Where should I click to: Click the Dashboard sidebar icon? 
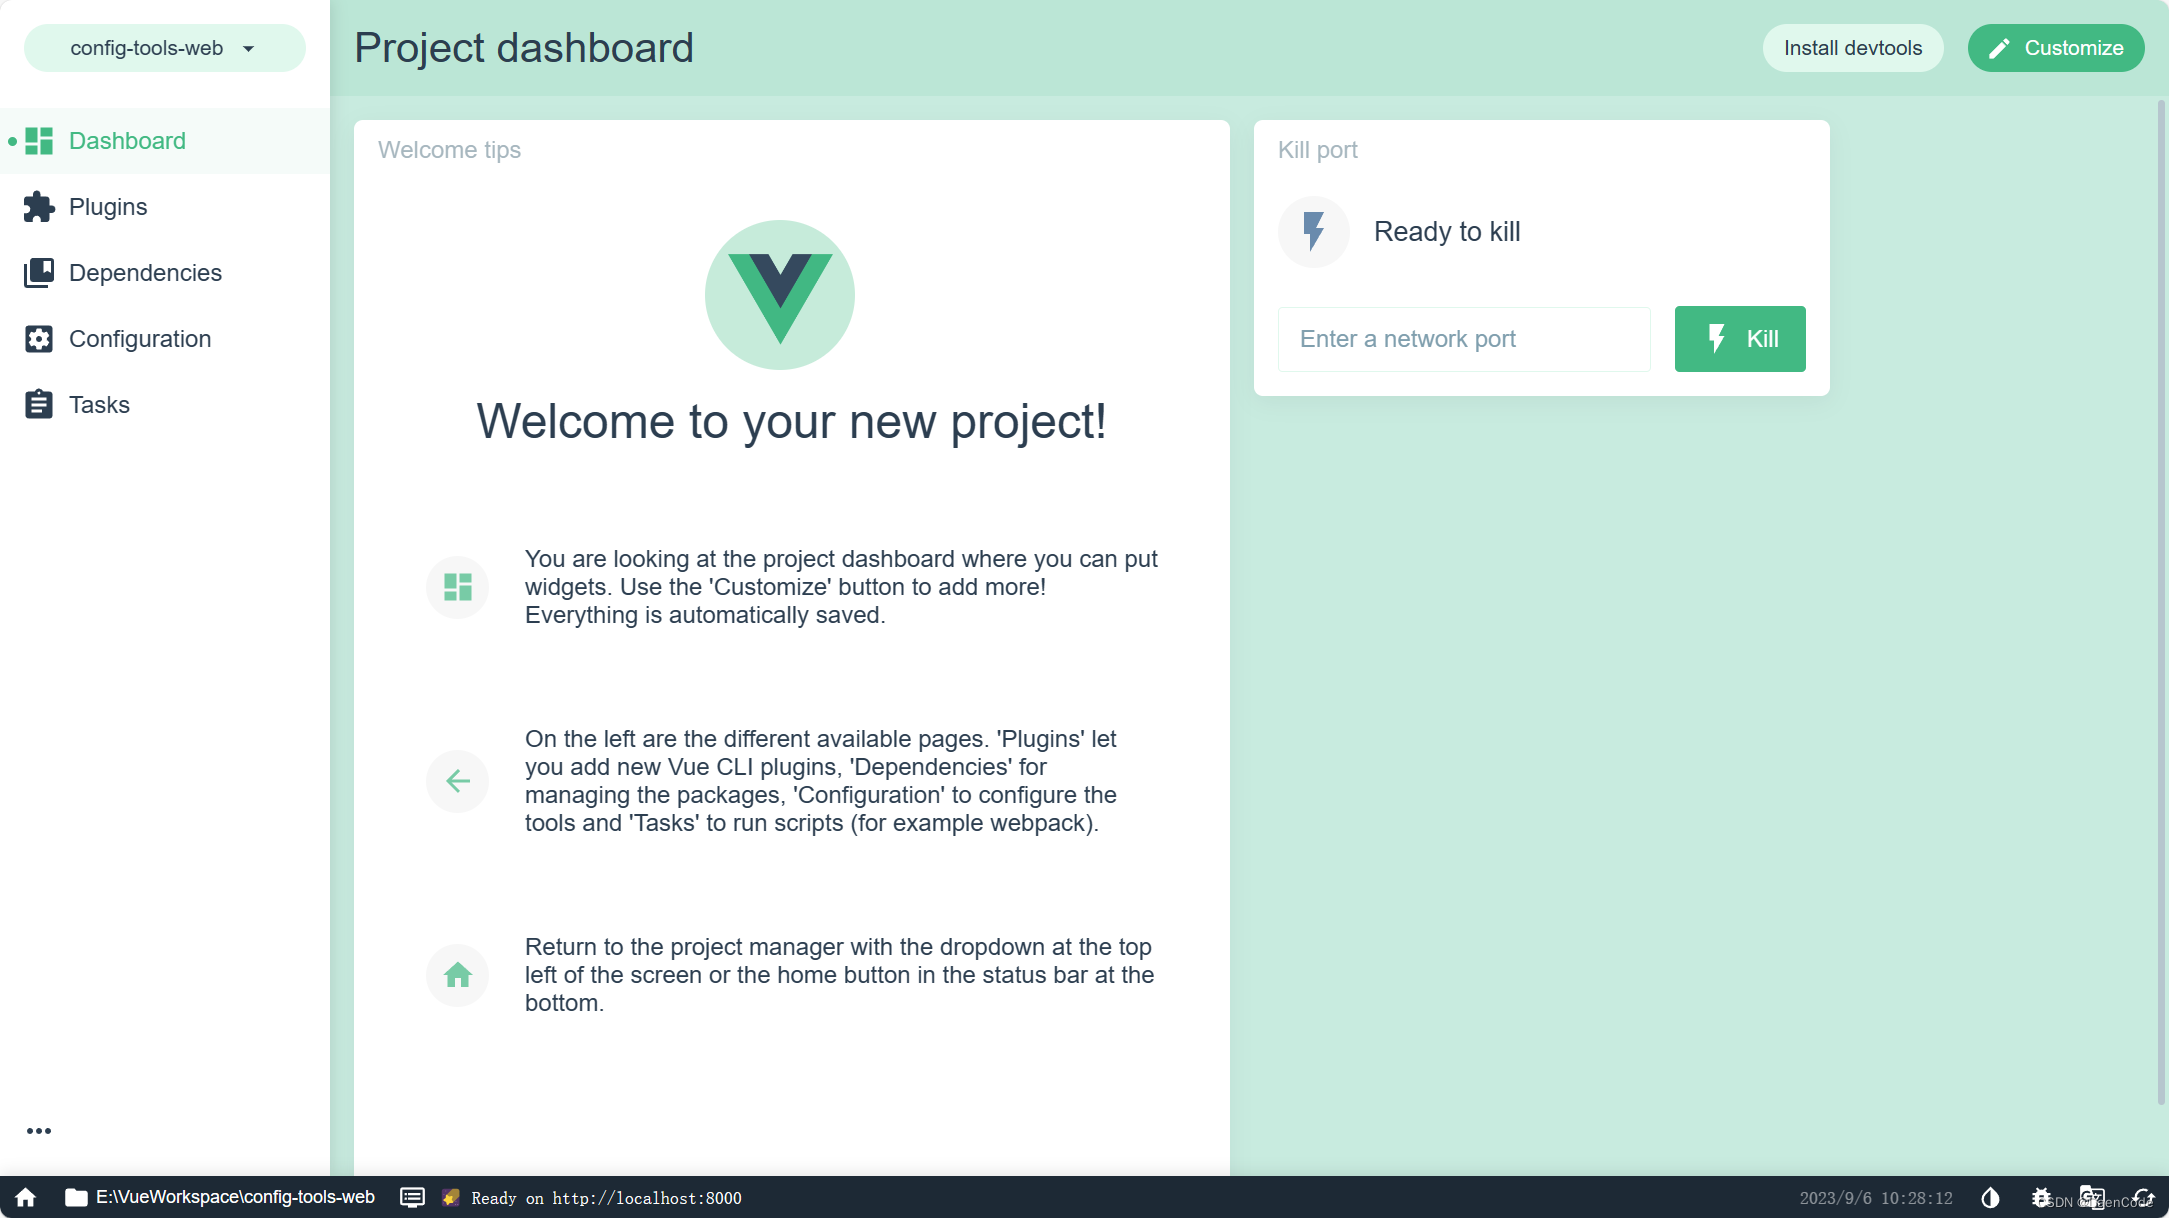click(37, 141)
